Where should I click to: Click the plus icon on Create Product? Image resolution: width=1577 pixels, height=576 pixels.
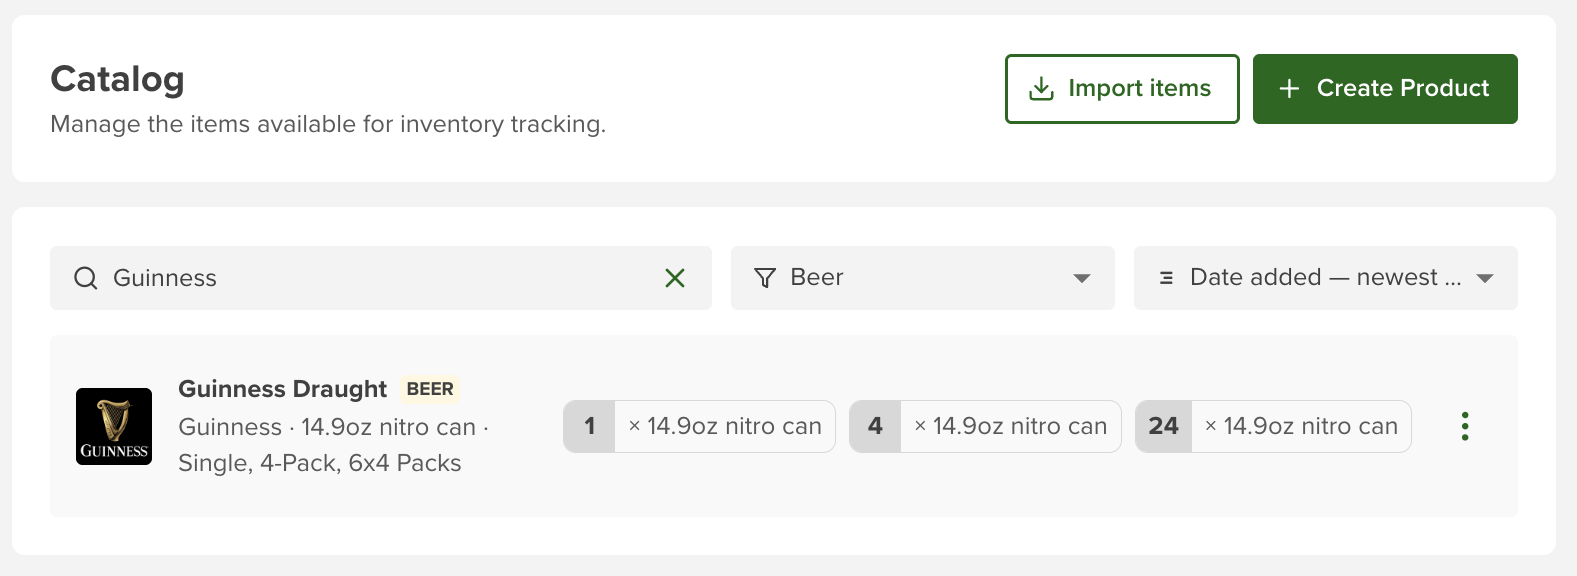click(1290, 89)
